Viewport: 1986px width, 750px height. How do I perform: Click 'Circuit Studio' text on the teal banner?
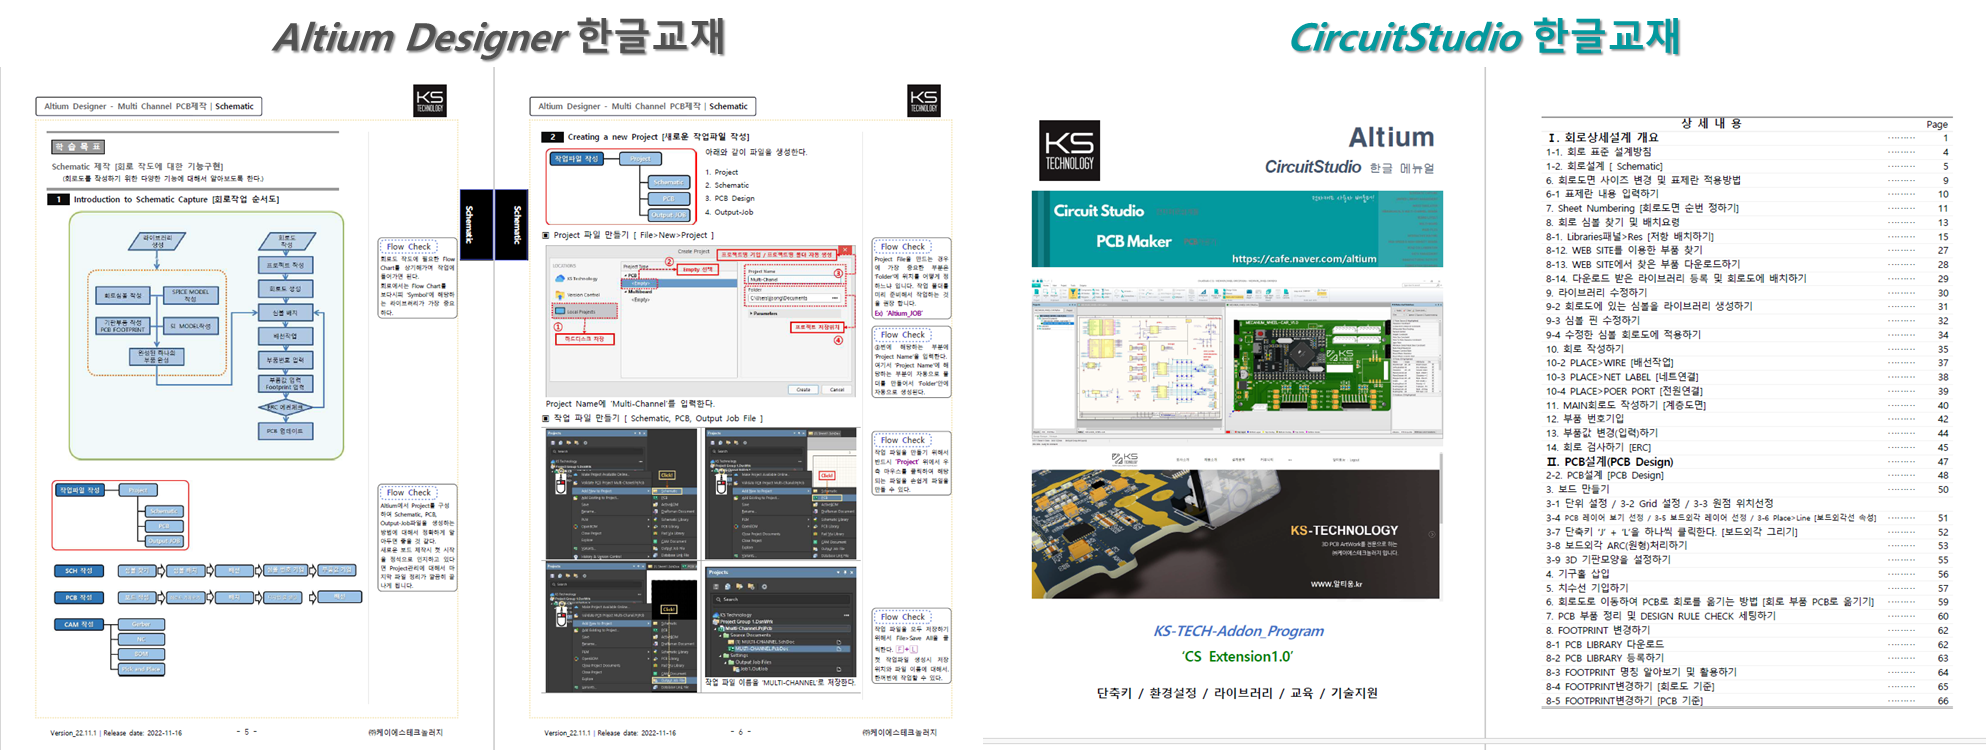(1098, 210)
